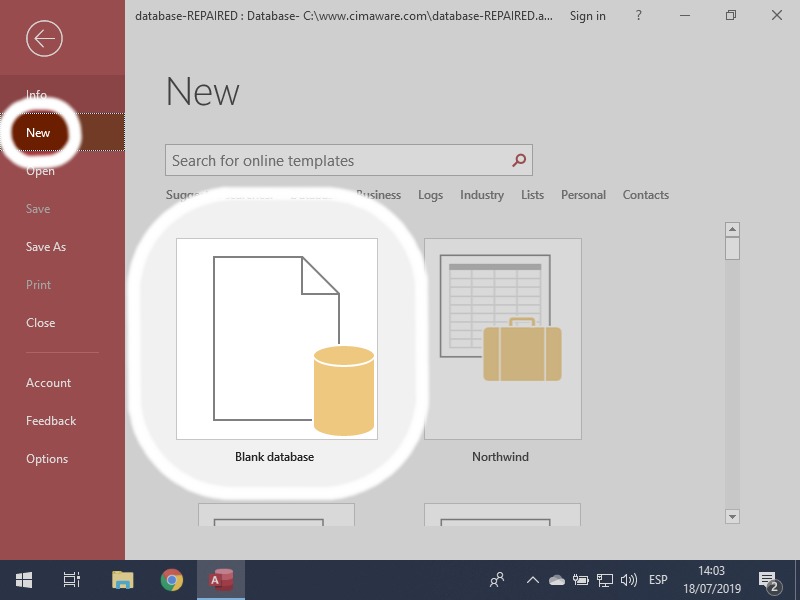
Task: Select the Open menu item
Action: point(40,171)
